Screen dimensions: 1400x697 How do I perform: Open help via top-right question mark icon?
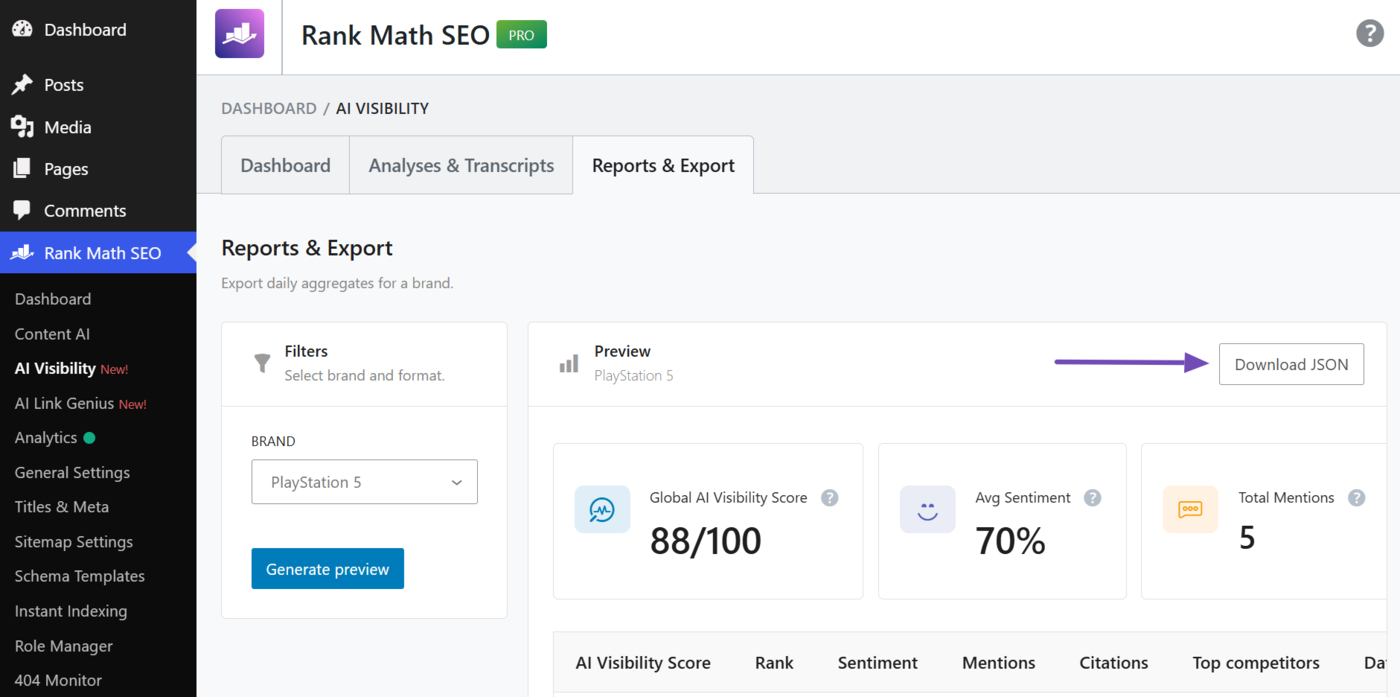coord(1369,33)
